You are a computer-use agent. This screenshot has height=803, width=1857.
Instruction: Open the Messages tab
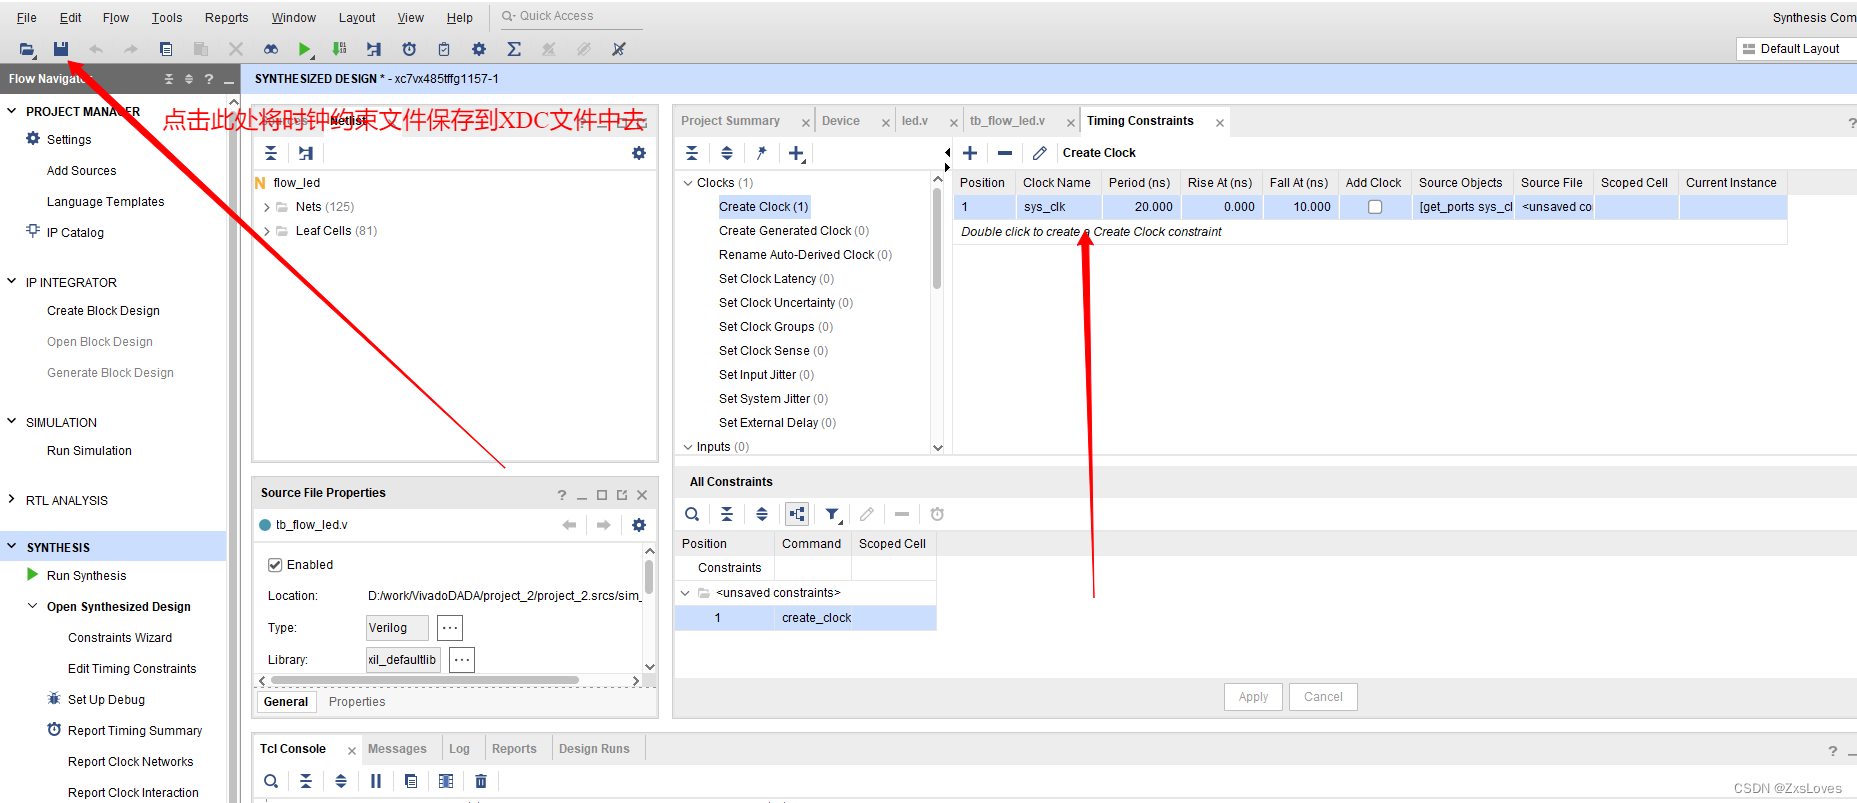[397, 749]
